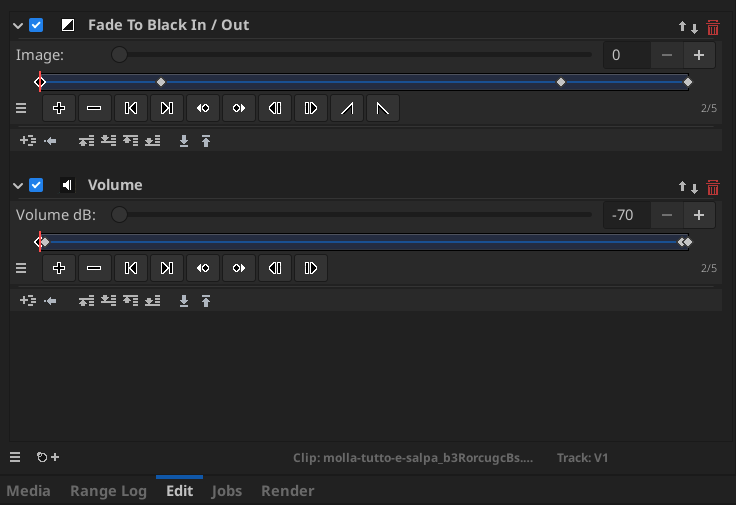The height and width of the screenshot is (505, 736).
Task: Open the Volume keyframe editor hamburger menu
Action: click(21, 268)
